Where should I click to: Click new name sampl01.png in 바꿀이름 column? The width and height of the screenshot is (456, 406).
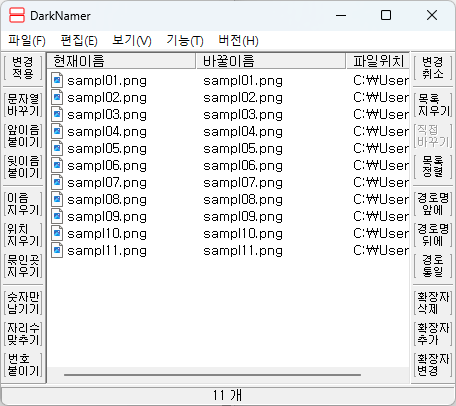tap(243, 81)
